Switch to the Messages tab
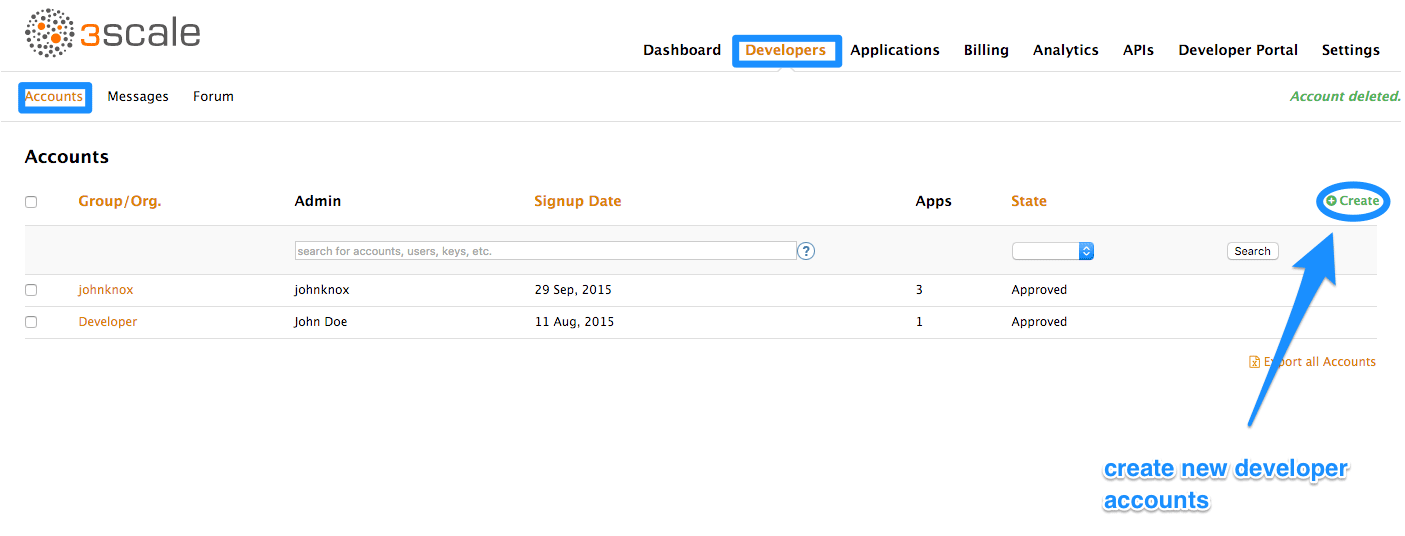Image resolution: width=1405 pixels, height=536 pixels. pos(138,97)
